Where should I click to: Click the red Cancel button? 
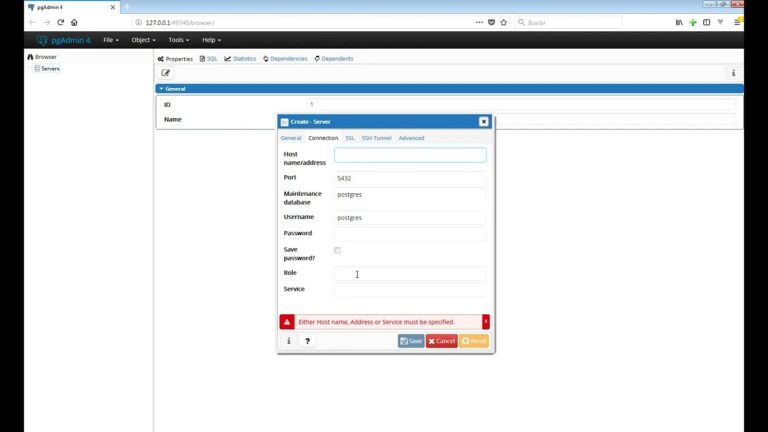pos(441,341)
